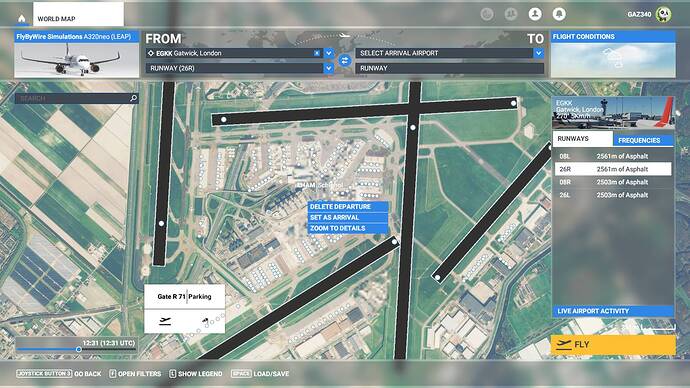Screen dimensions: 690x388
Task: Expand the departure airport dropdown
Action: pyautogui.click(x=329, y=53)
